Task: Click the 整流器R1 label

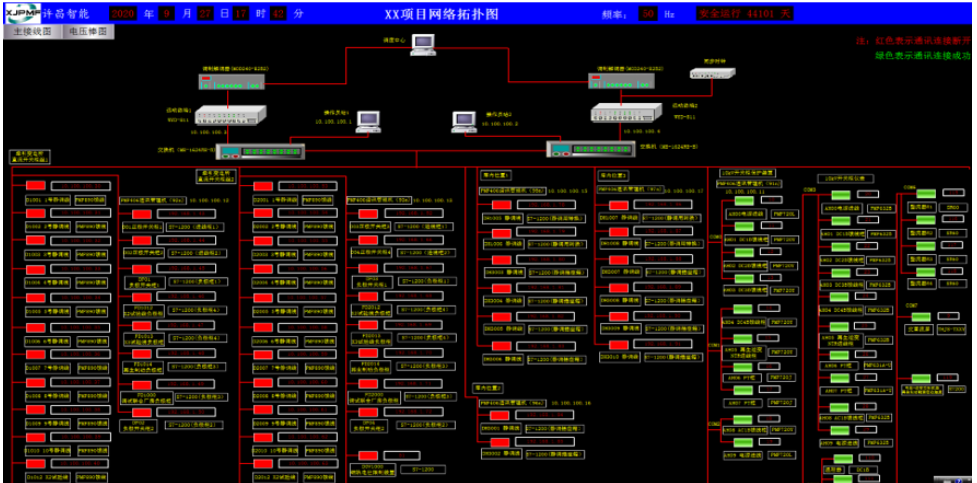Action: click(x=920, y=206)
